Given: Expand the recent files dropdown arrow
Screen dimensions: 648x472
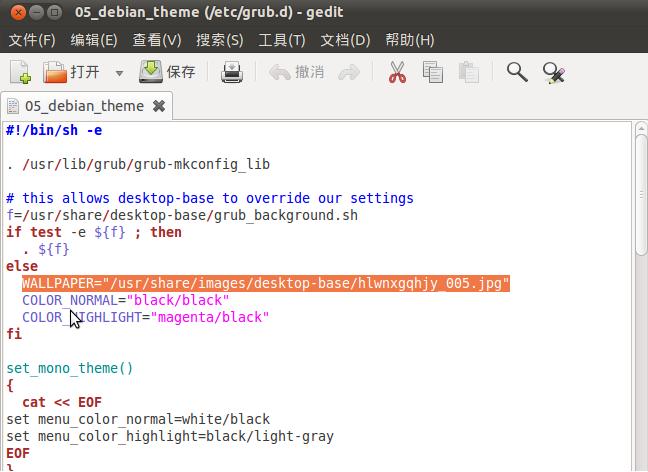Looking at the screenshot, I should coord(119,74).
